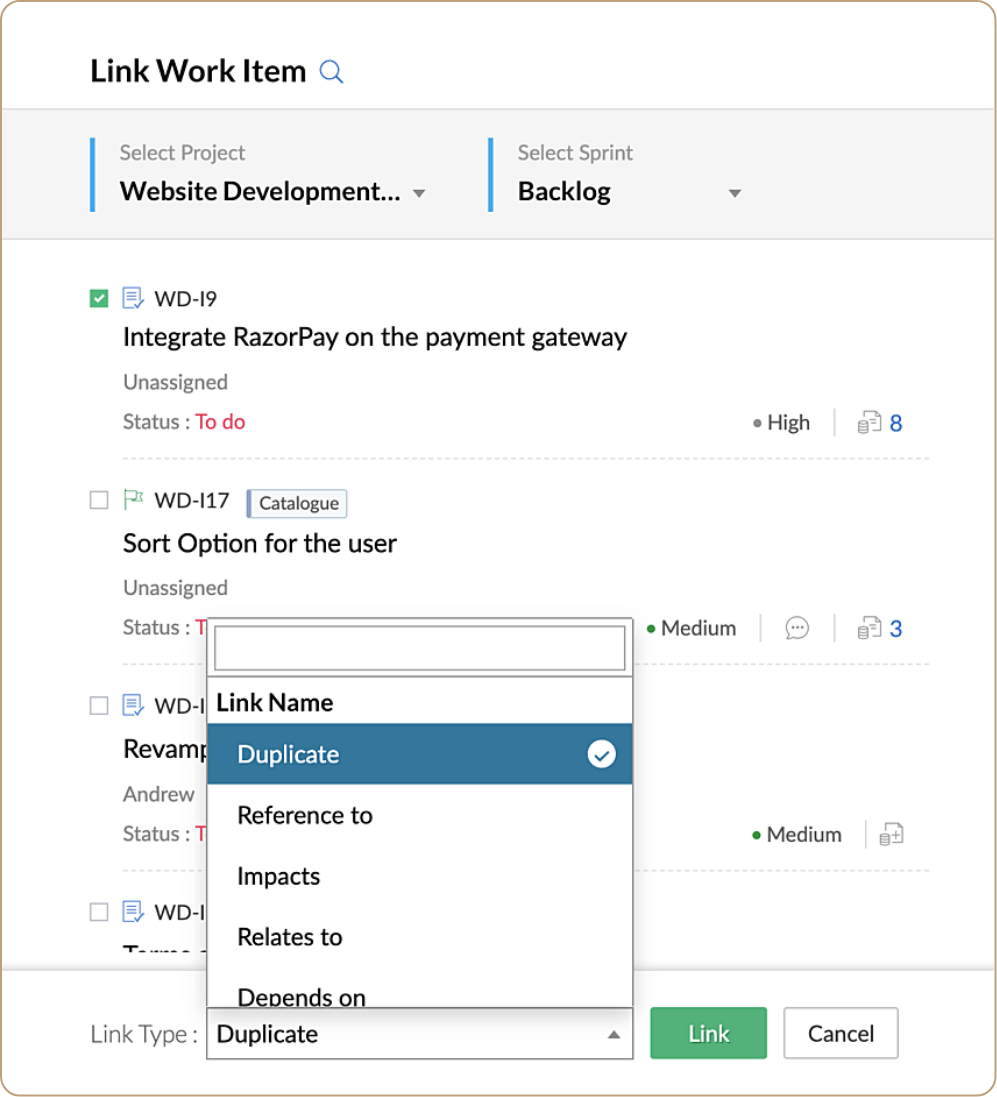
Task: Check the WD-I17 work item checkbox
Action: point(99,500)
